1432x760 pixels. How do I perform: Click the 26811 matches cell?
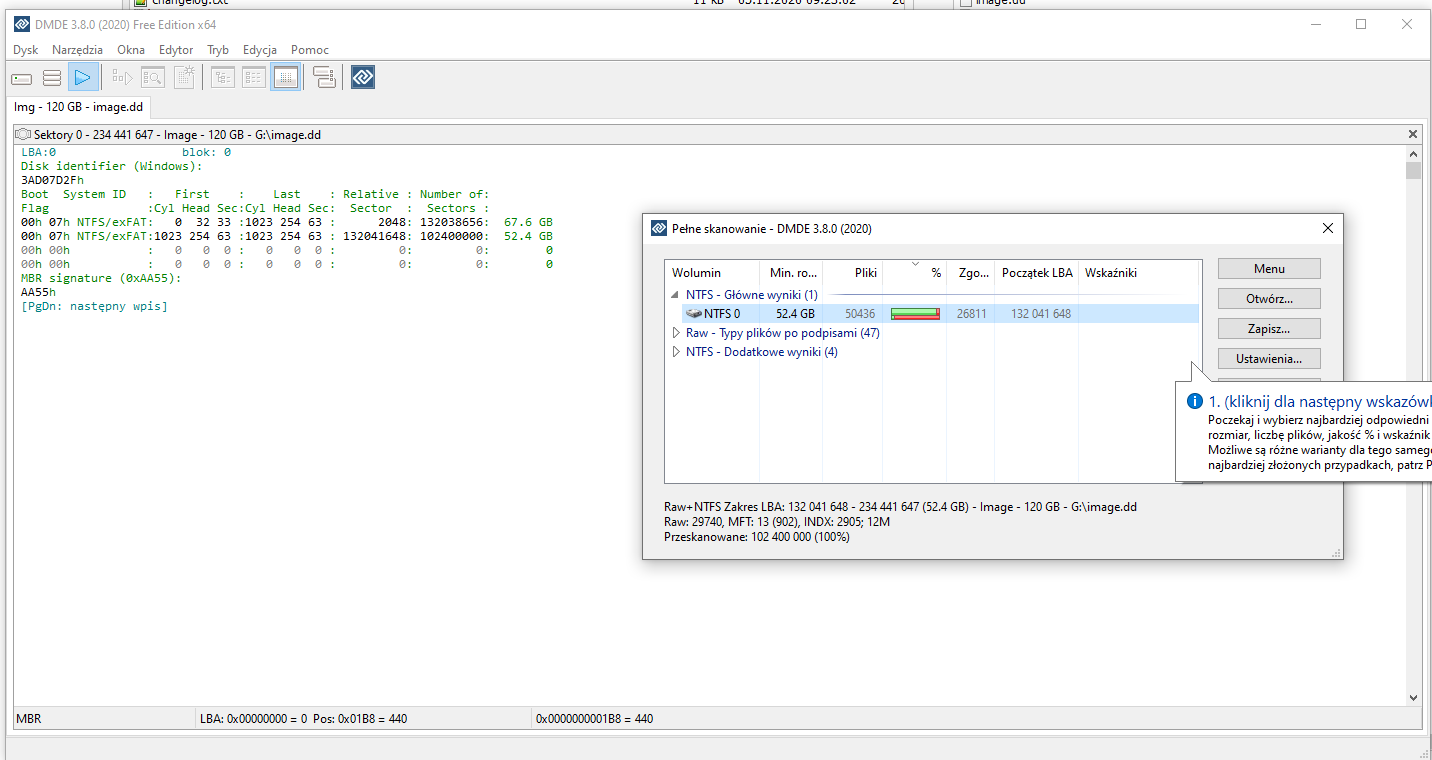pos(971,314)
